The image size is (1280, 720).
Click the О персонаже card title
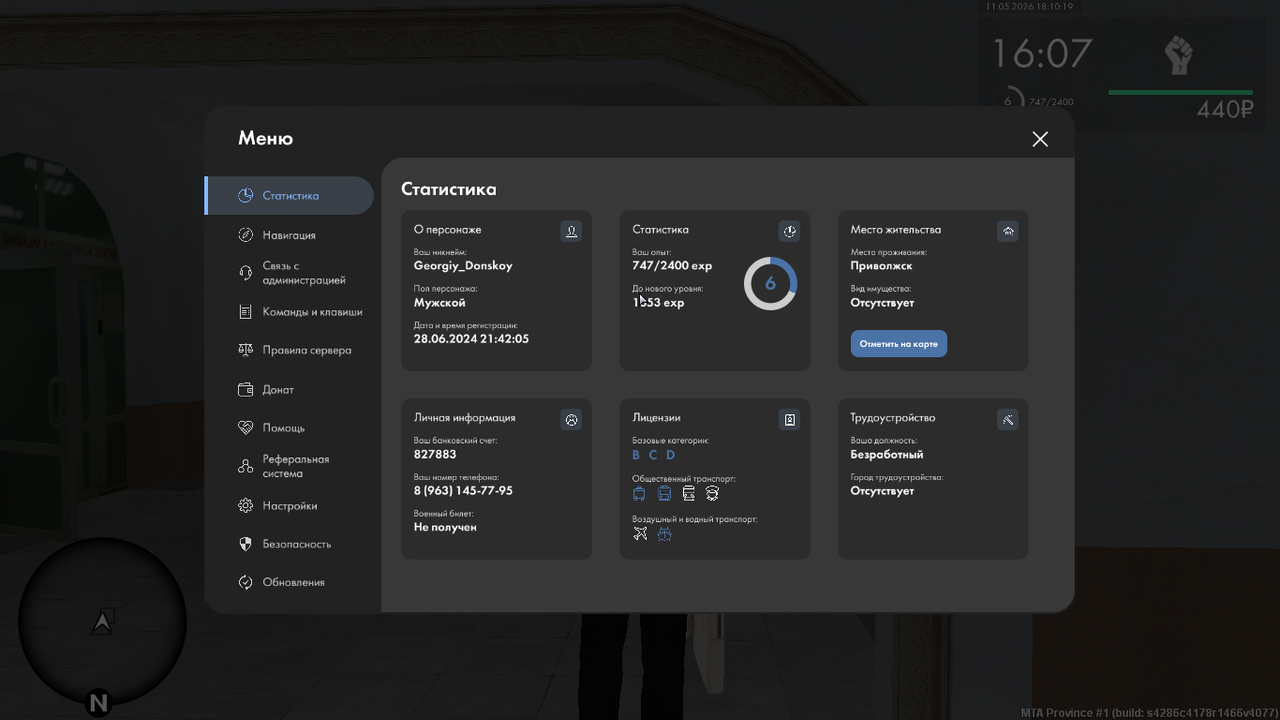tap(447, 230)
